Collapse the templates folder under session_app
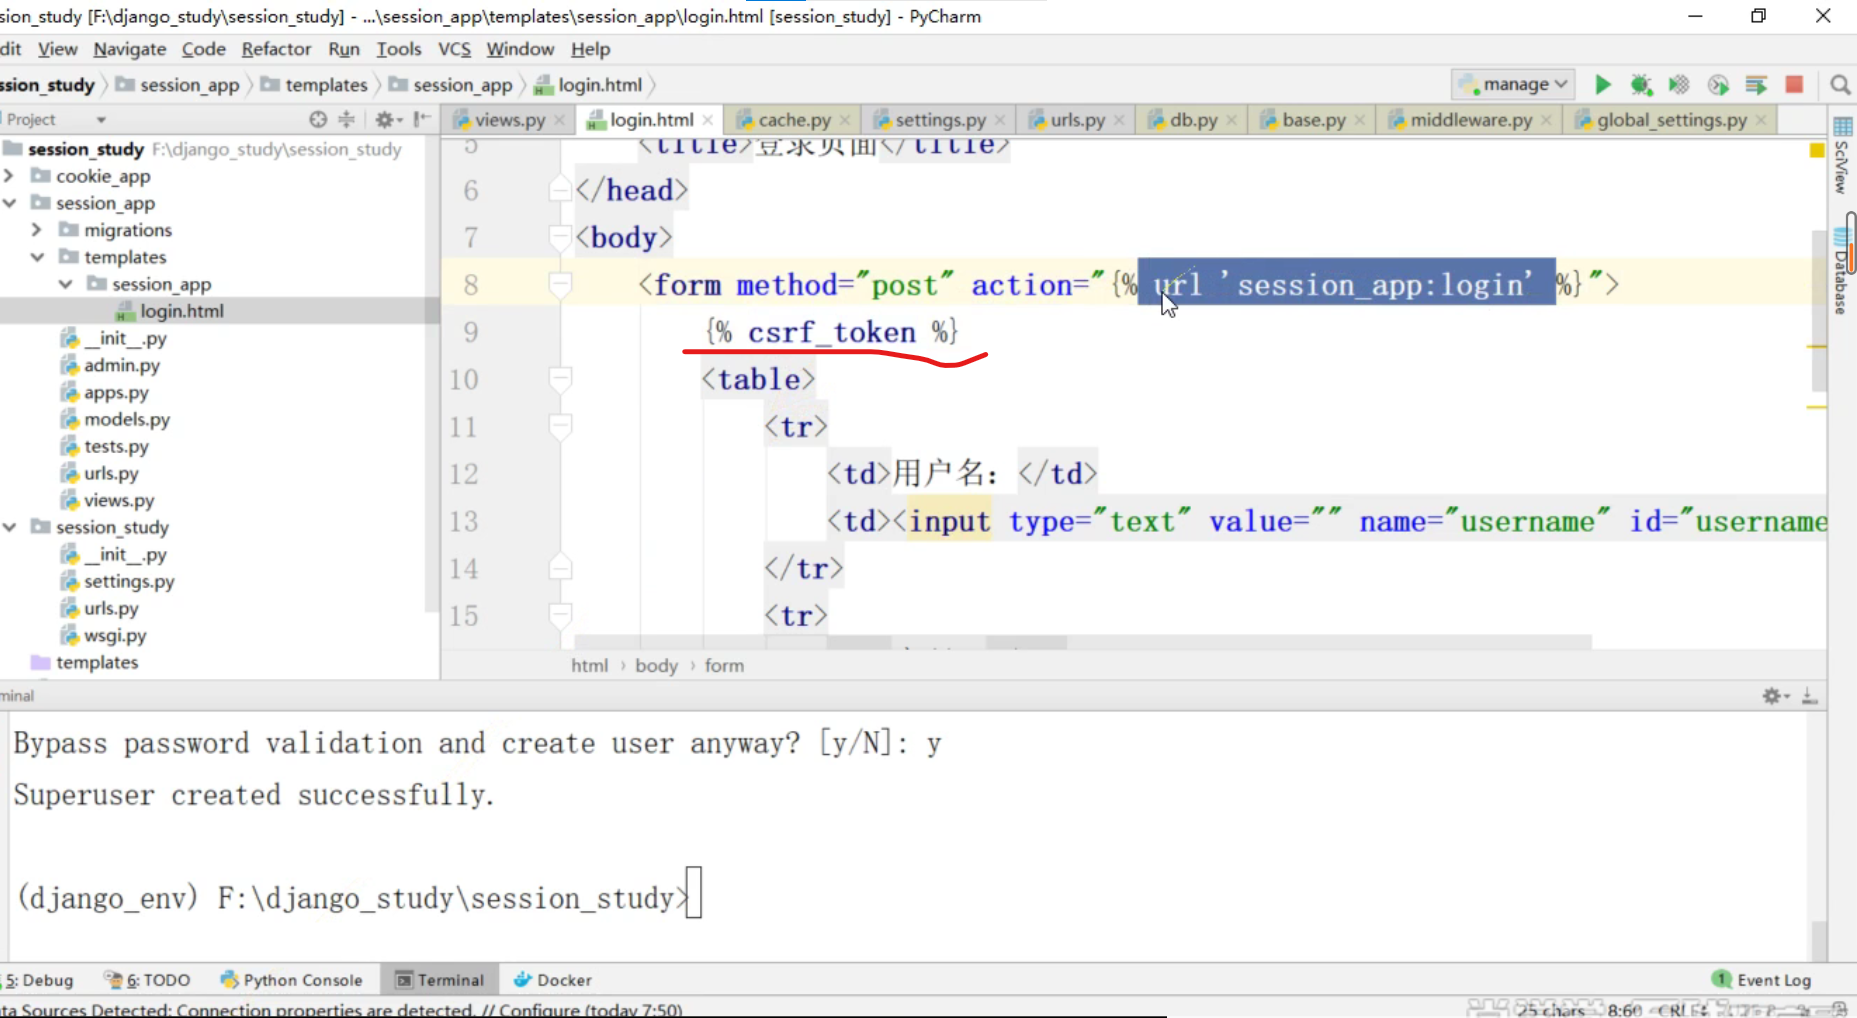This screenshot has height=1018, width=1857. (x=37, y=257)
